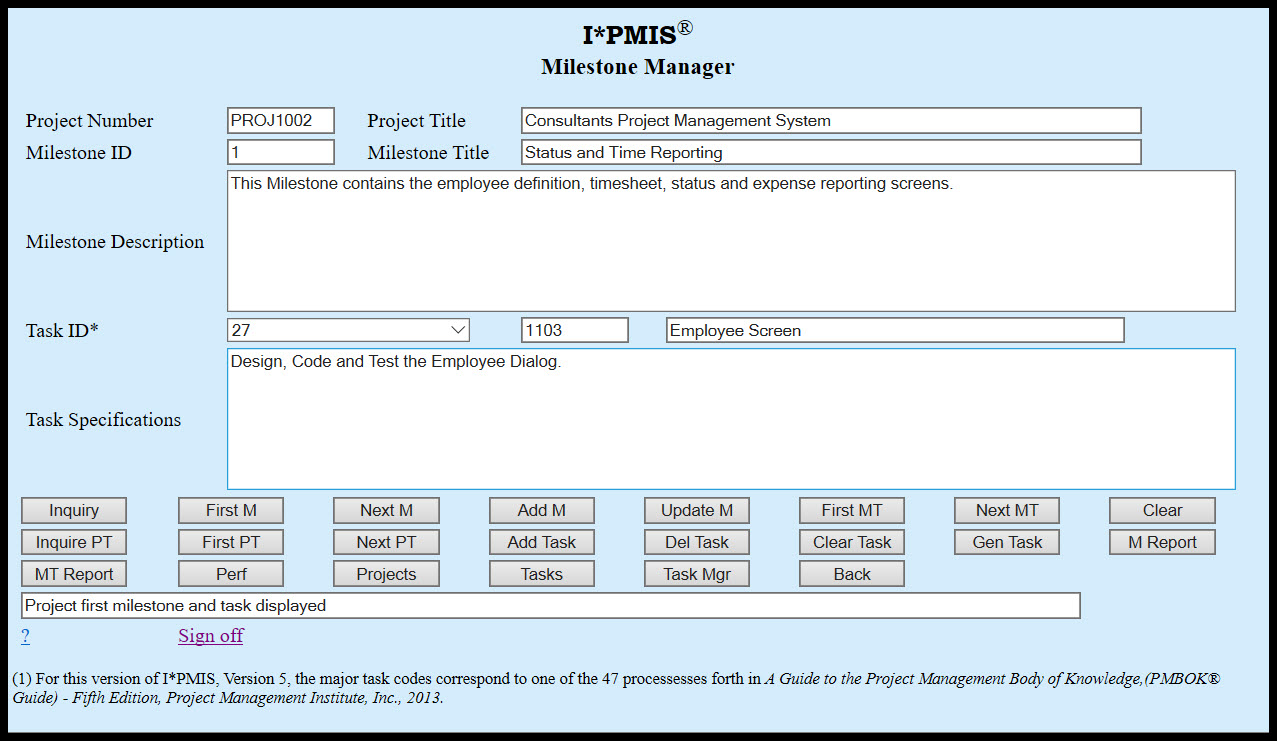Click into the Project Number field

[280, 121]
